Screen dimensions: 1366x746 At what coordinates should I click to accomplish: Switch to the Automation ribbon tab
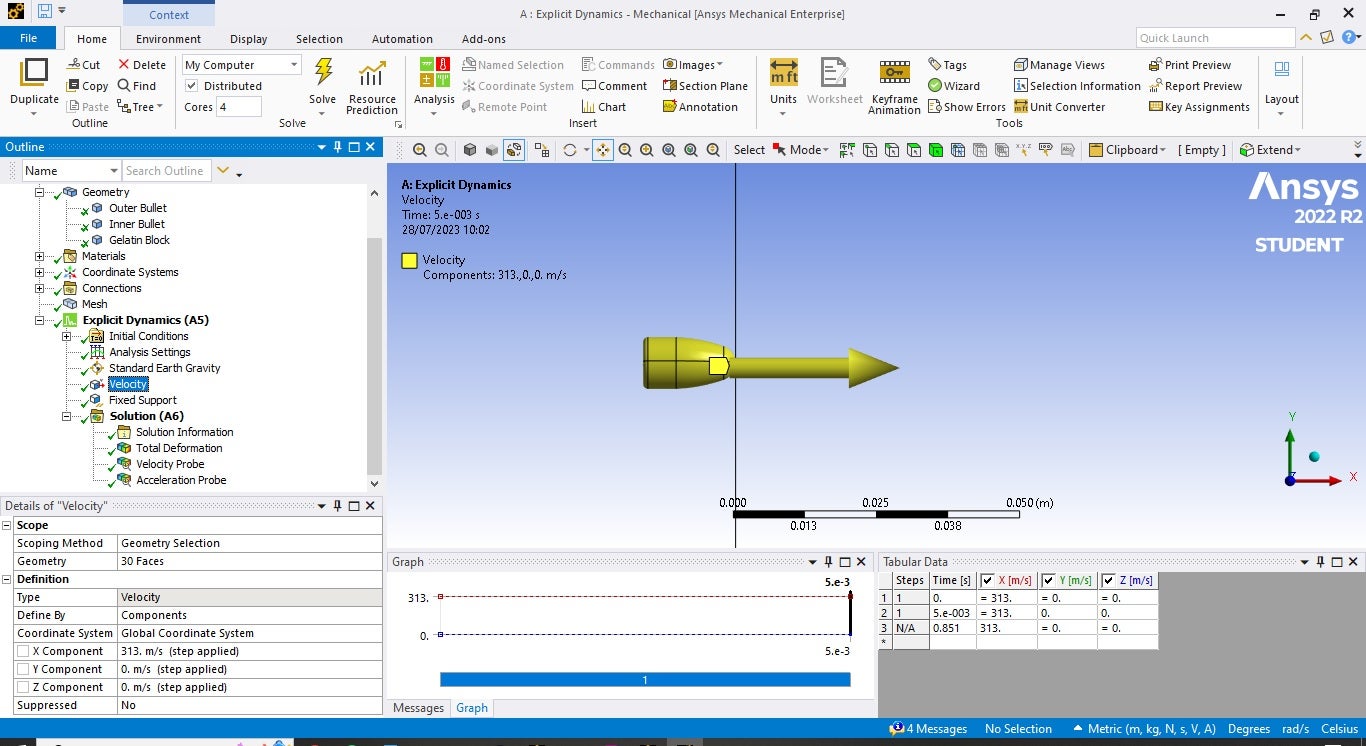coord(402,39)
